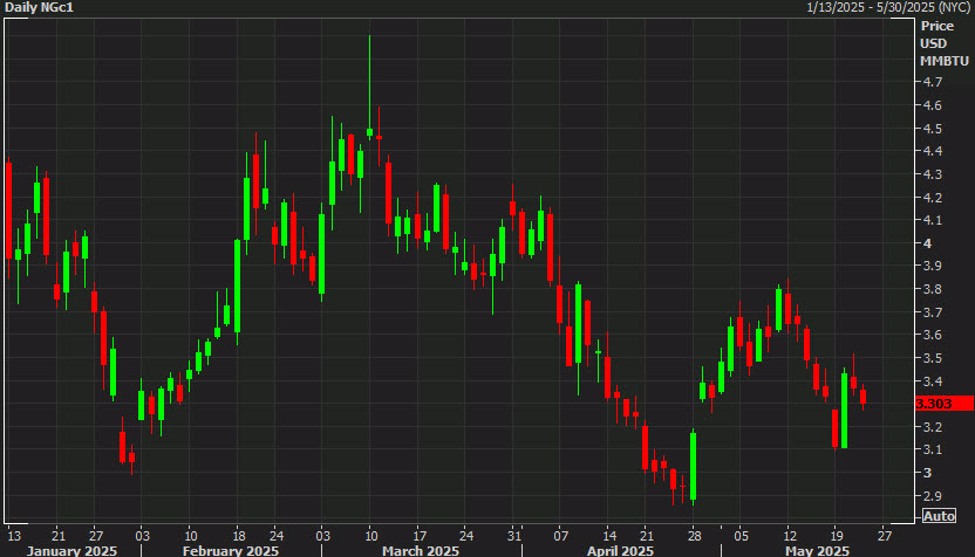Screen dimensions: 975x557
Task: Click the last red candle nearest the 3.303 tag
Action: (x=863, y=397)
